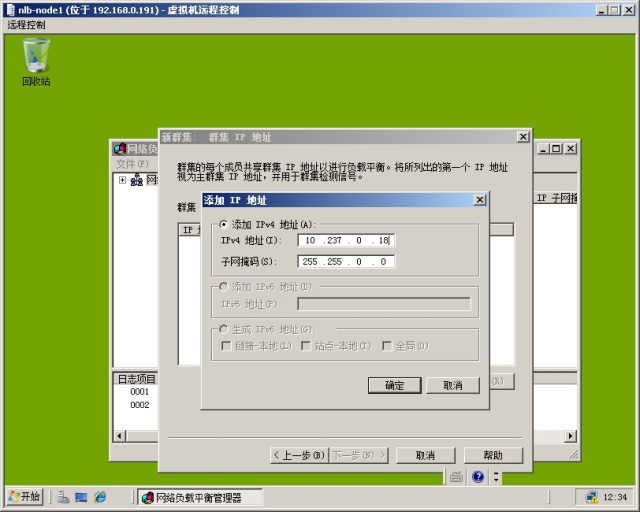Click the network status tray icon
Viewport: 640px width, 512px height.
point(591,497)
